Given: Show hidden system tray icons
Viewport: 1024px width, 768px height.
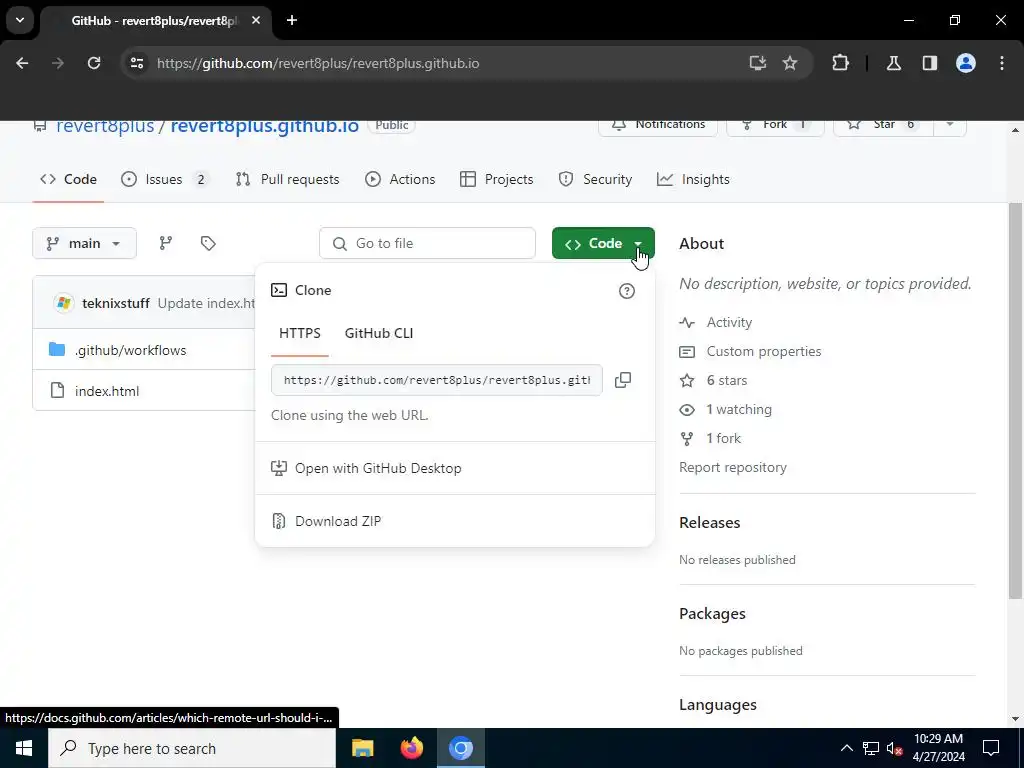Looking at the screenshot, I should 846,748.
